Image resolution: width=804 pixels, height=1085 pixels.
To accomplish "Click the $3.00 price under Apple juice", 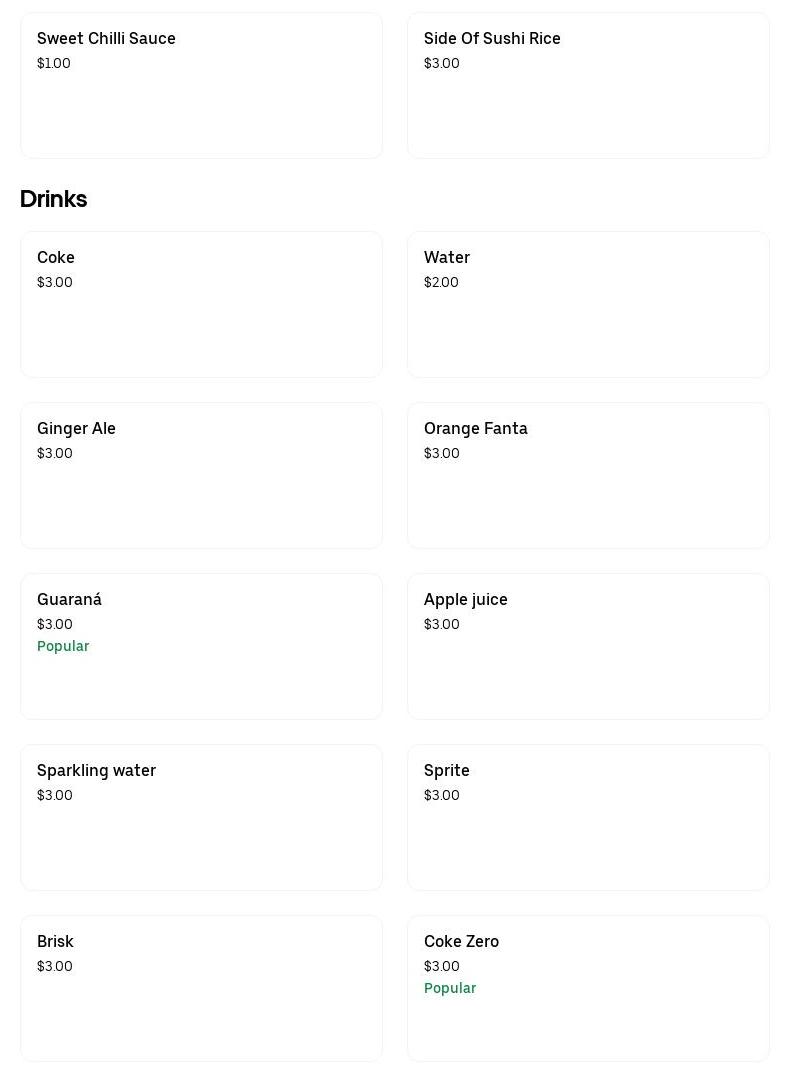I will coord(441,624).
